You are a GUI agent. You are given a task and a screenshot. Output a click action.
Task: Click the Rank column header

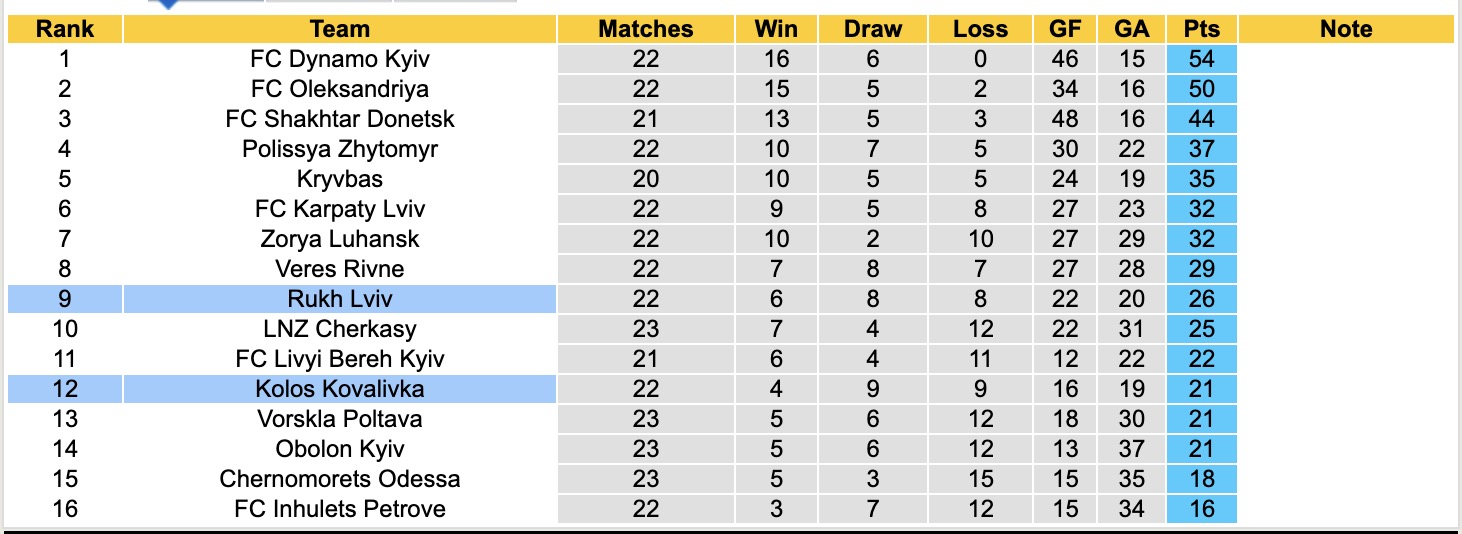click(x=64, y=29)
